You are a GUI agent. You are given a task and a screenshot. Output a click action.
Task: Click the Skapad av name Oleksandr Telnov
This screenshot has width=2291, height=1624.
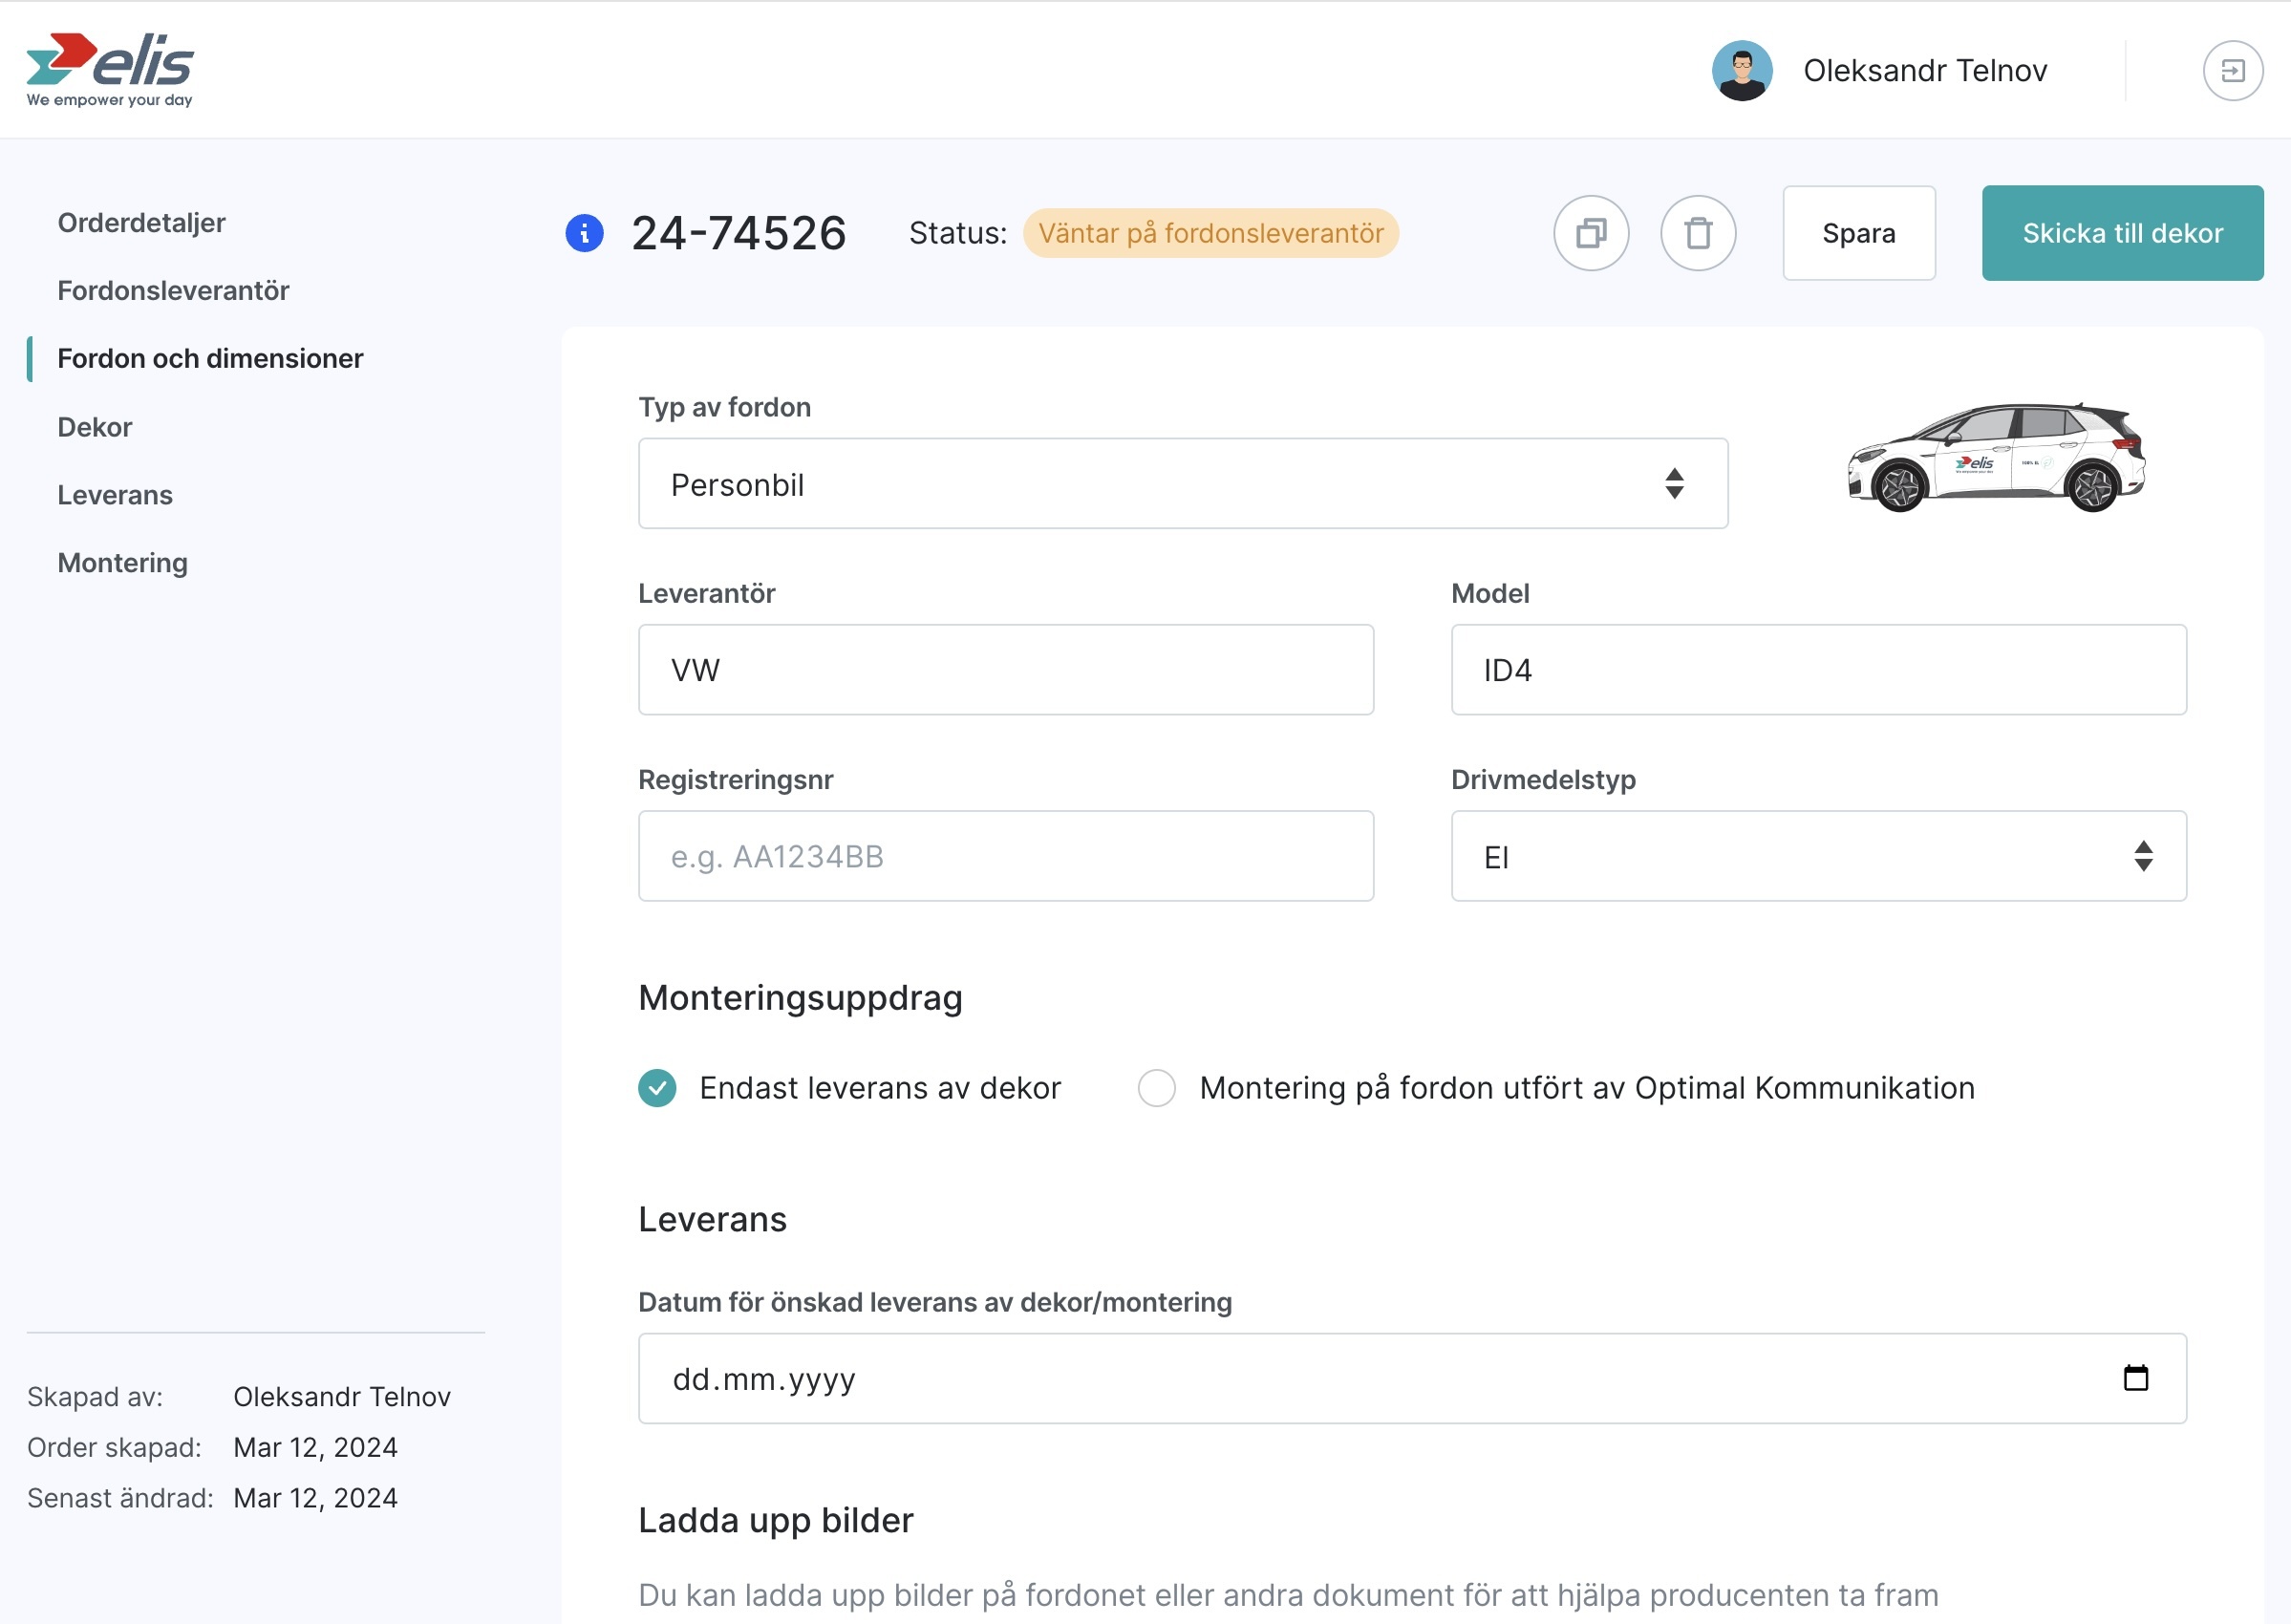point(342,1396)
